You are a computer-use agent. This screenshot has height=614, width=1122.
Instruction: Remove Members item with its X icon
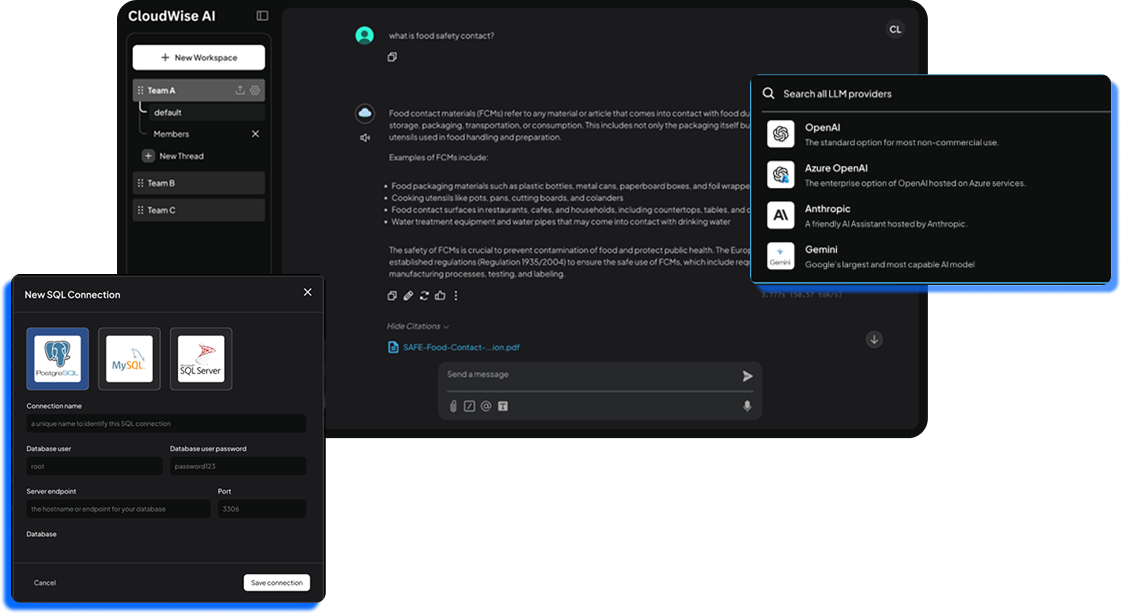tap(255, 134)
